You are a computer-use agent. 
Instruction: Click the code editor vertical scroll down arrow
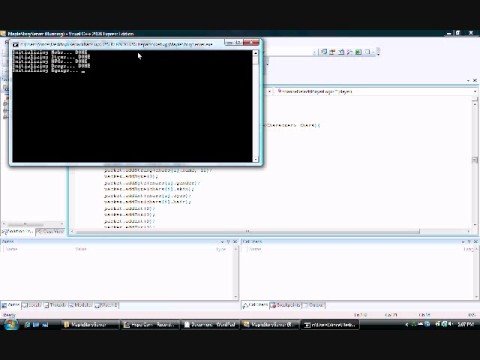coord(475,225)
